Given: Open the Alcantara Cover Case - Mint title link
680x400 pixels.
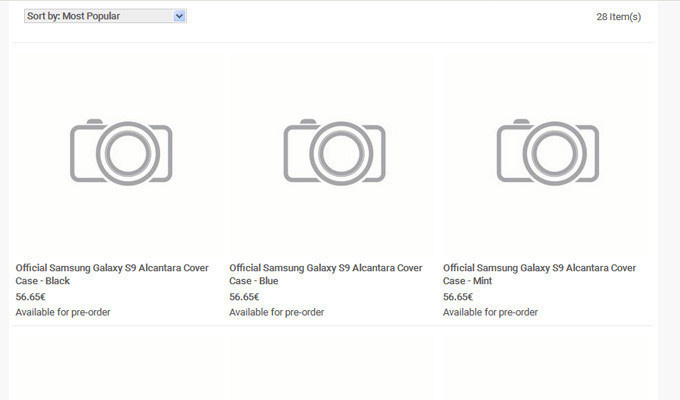Looking at the screenshot, I should click(x=539, y=274).
